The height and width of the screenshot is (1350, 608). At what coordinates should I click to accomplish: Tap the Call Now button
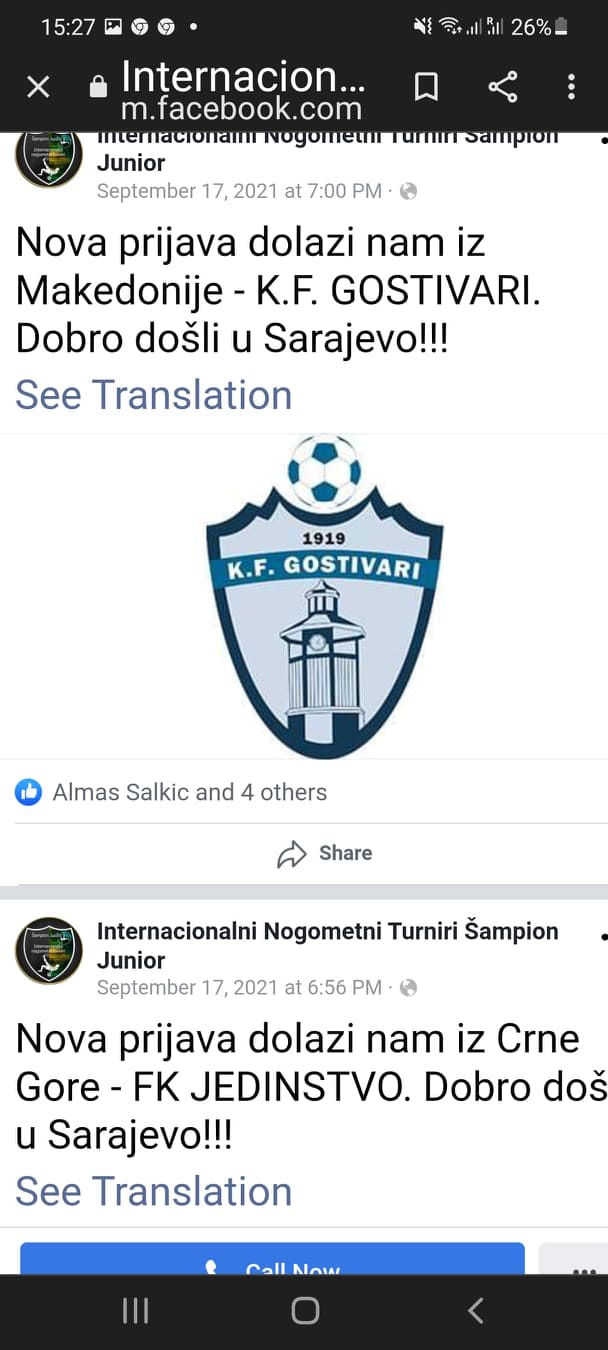point(272,1259)
